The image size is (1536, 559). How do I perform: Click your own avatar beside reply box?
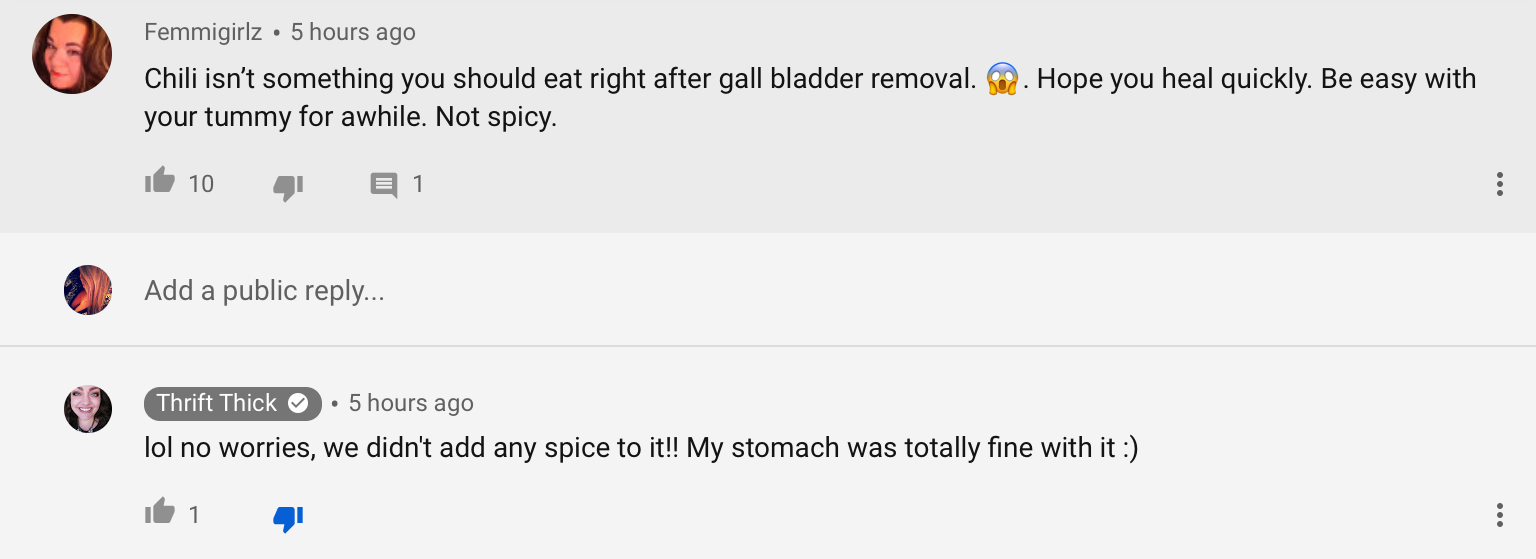click(x=88, y=290)
